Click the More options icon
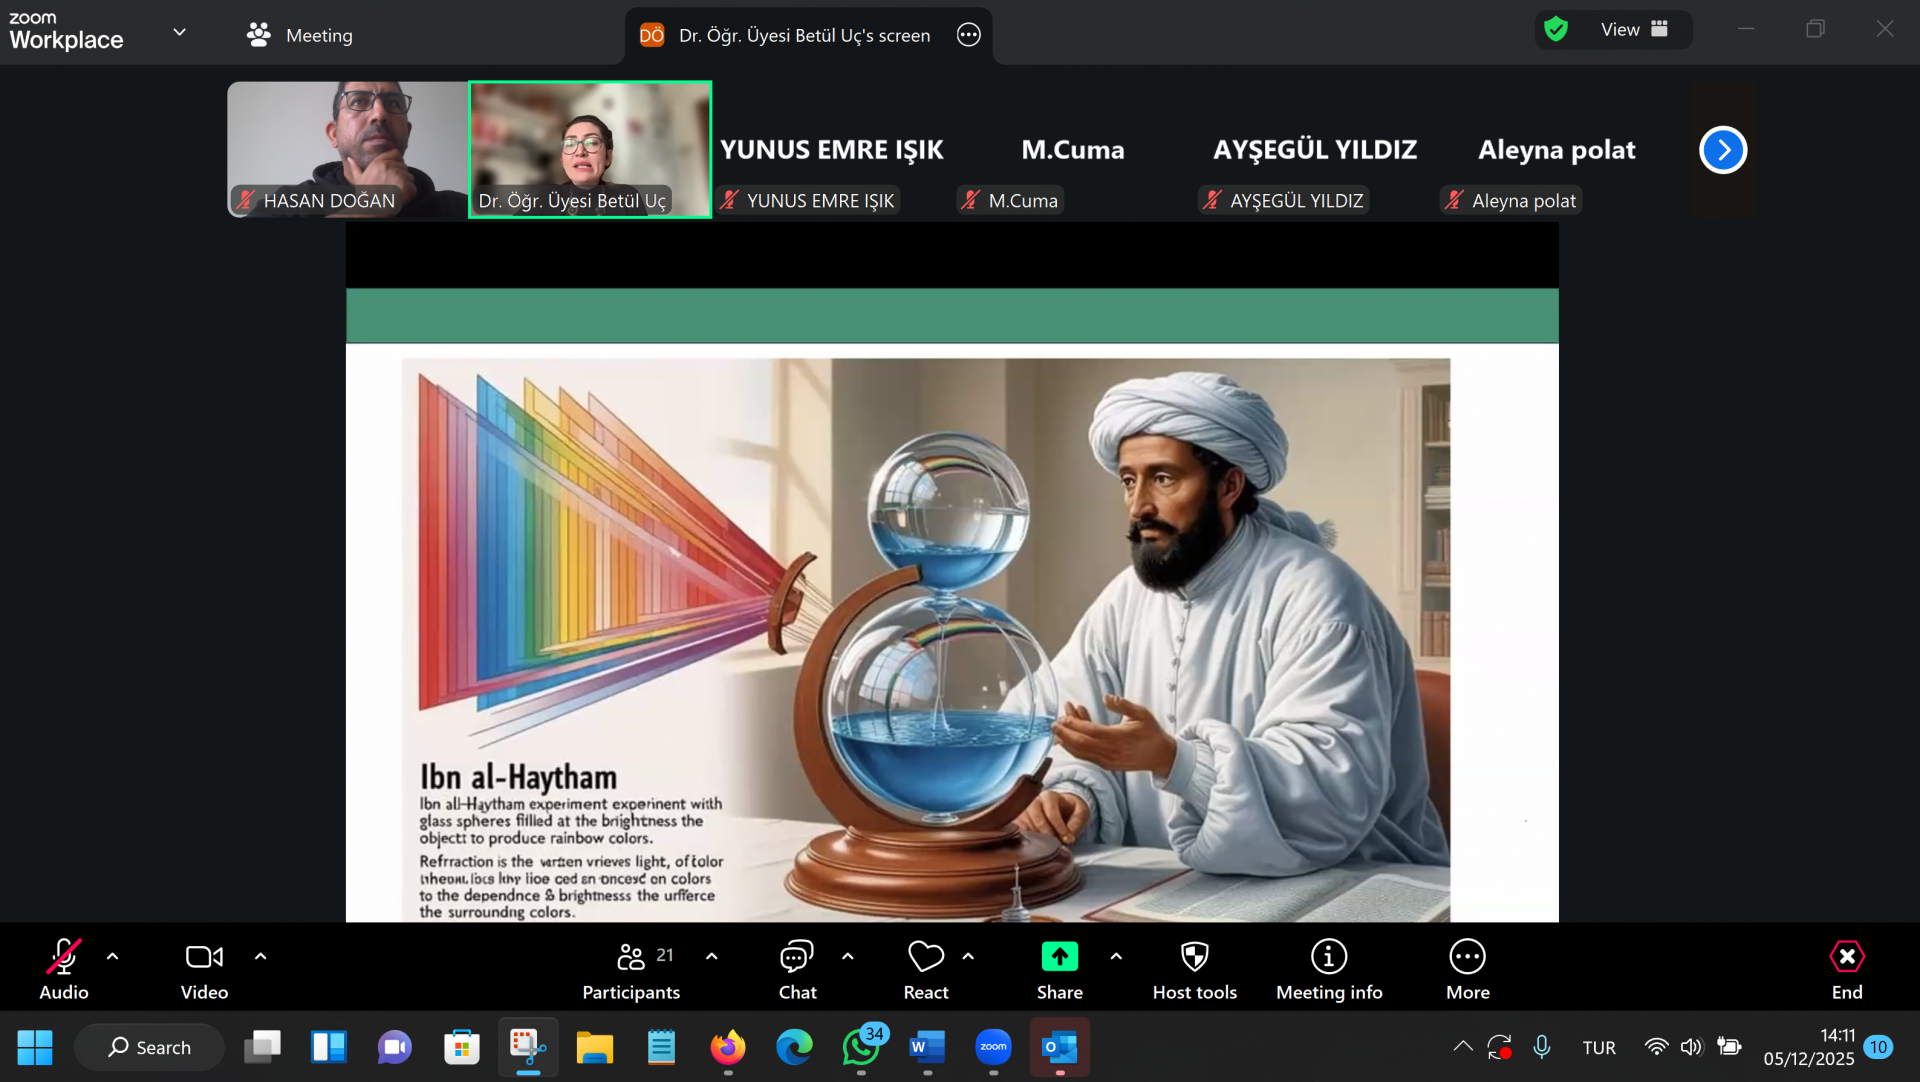1920x1082 pixels. [1467, 957]
